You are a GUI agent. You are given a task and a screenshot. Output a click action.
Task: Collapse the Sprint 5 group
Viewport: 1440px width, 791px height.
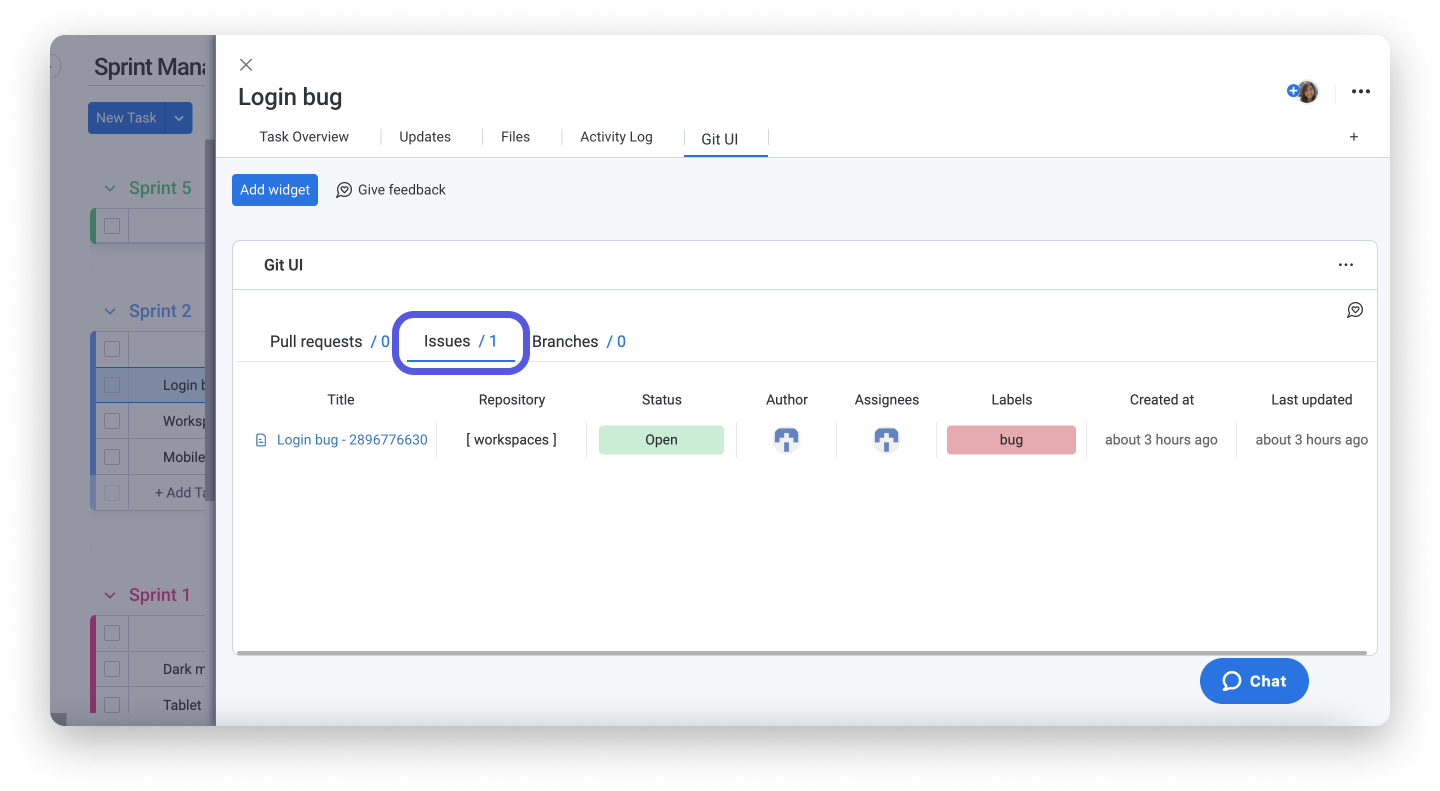[110, 187]
